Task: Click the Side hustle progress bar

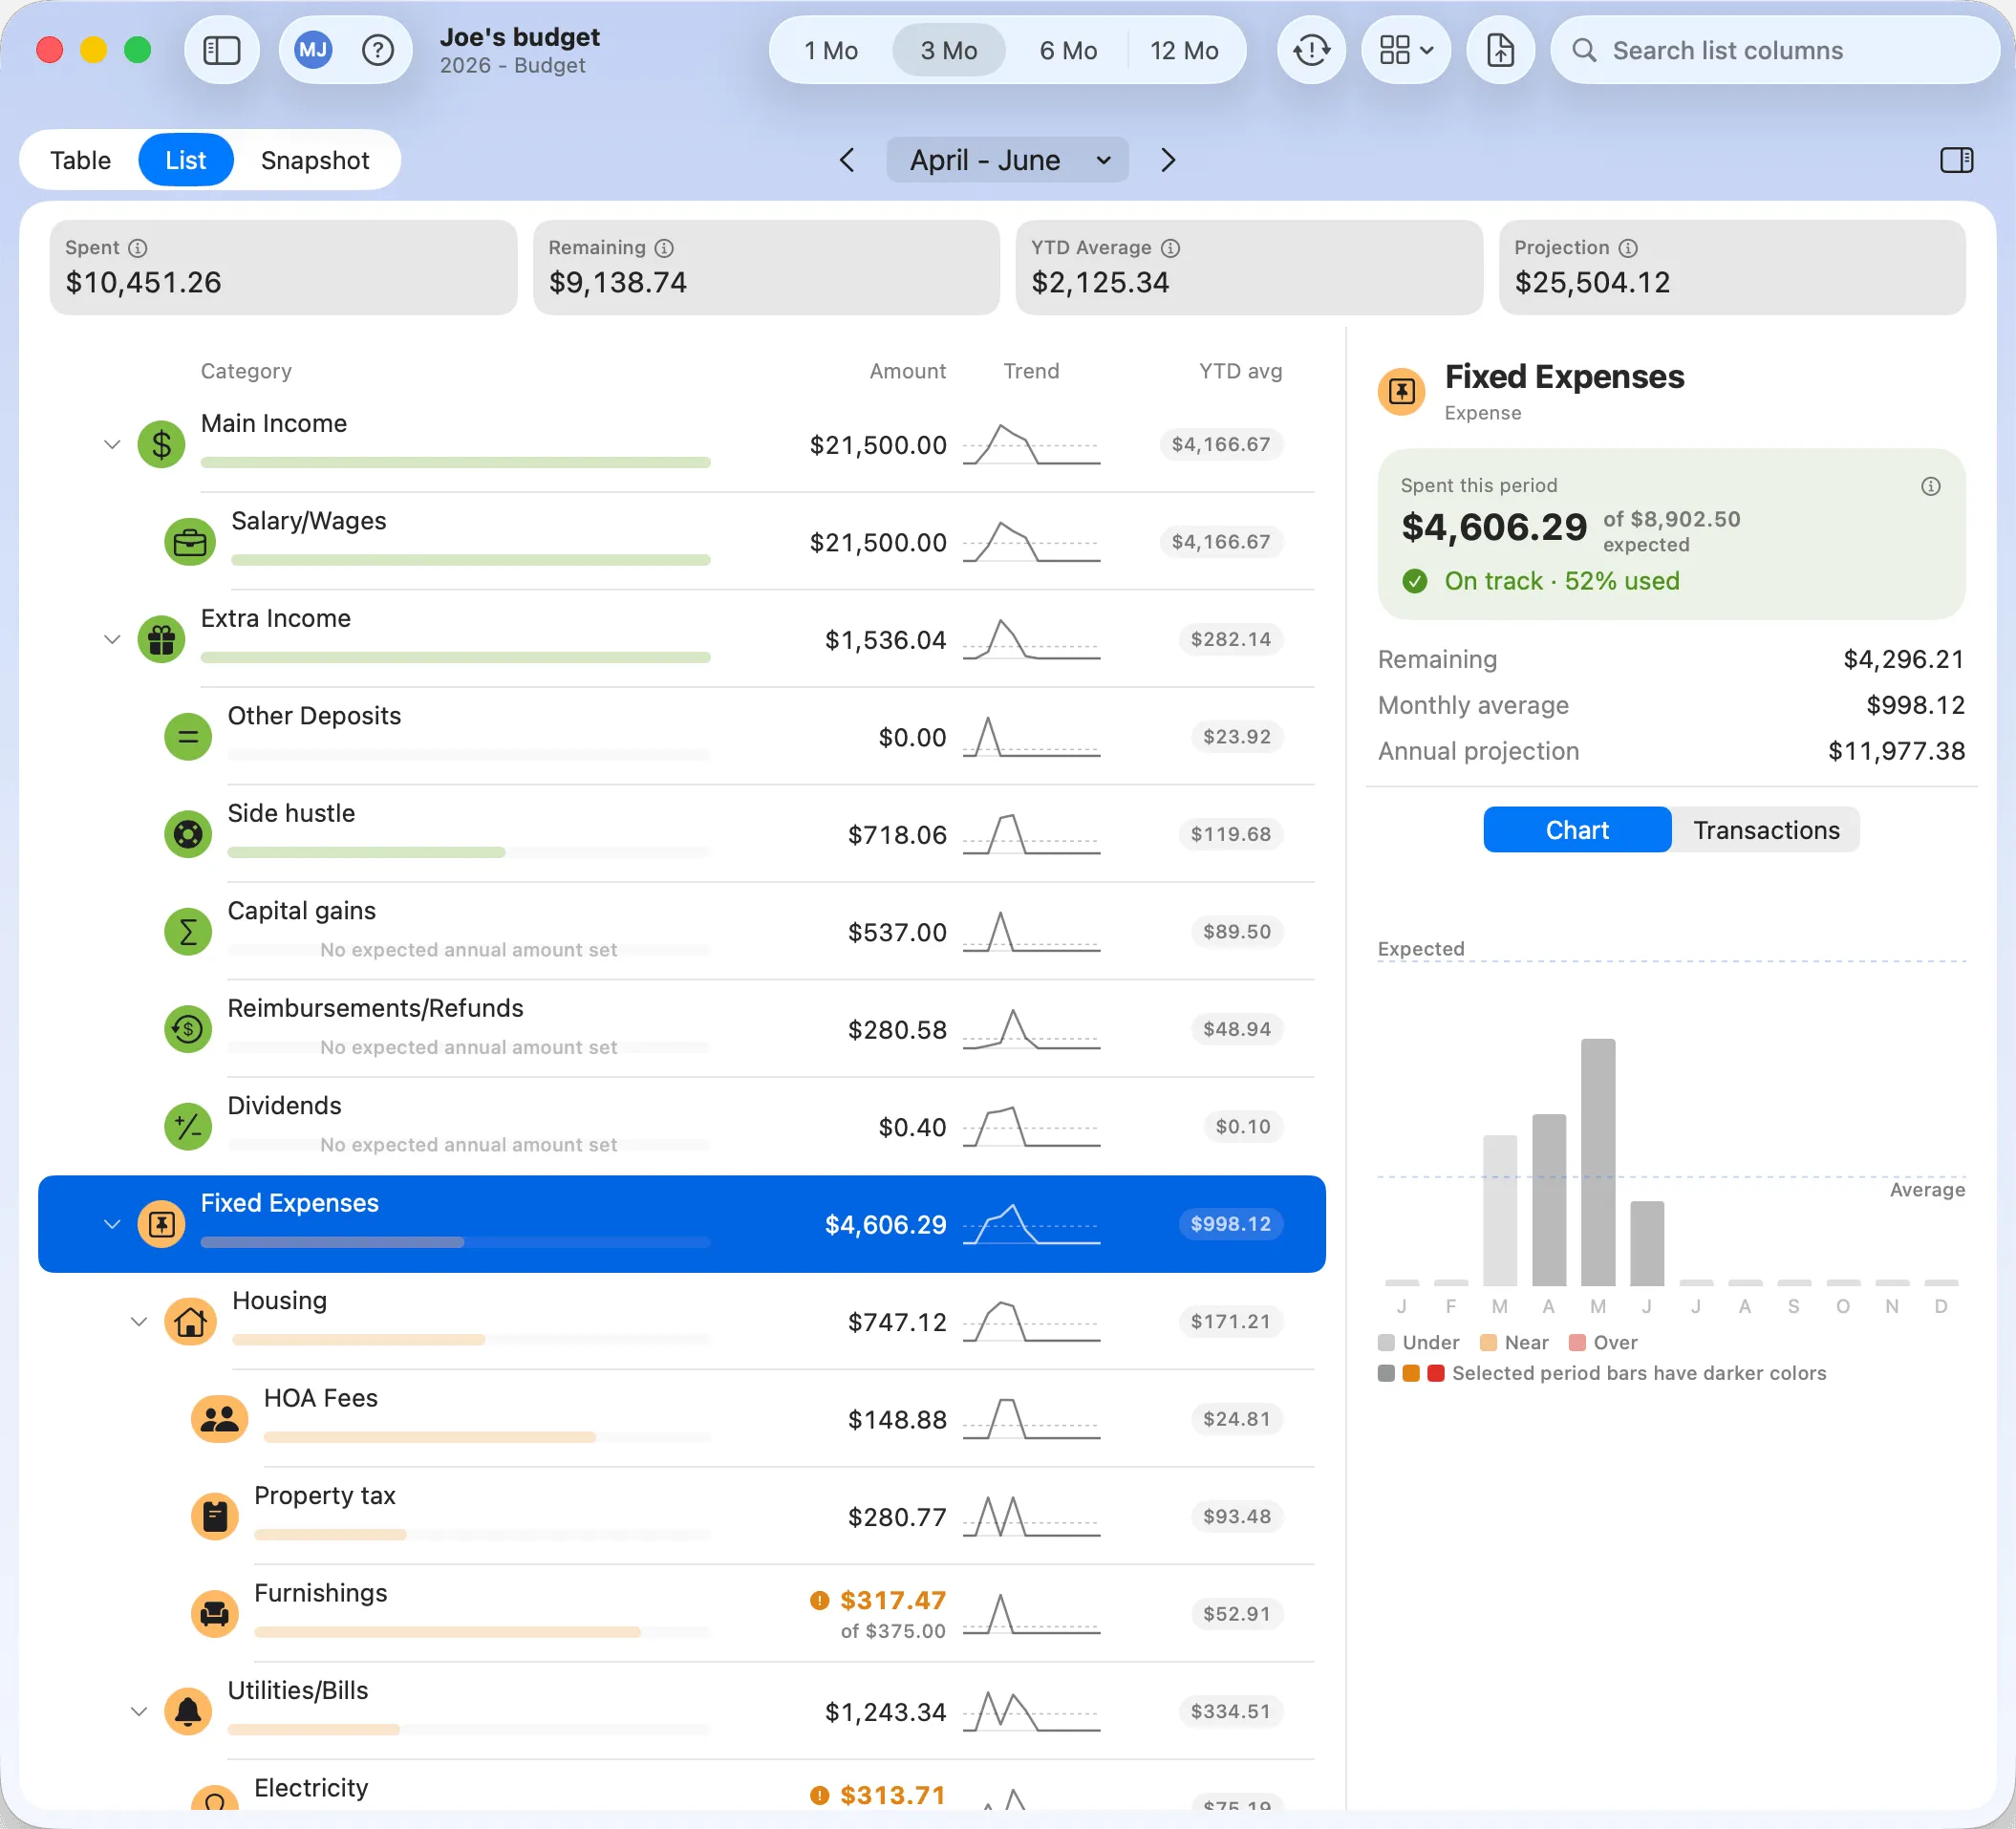Action: (x=468, y=852)
